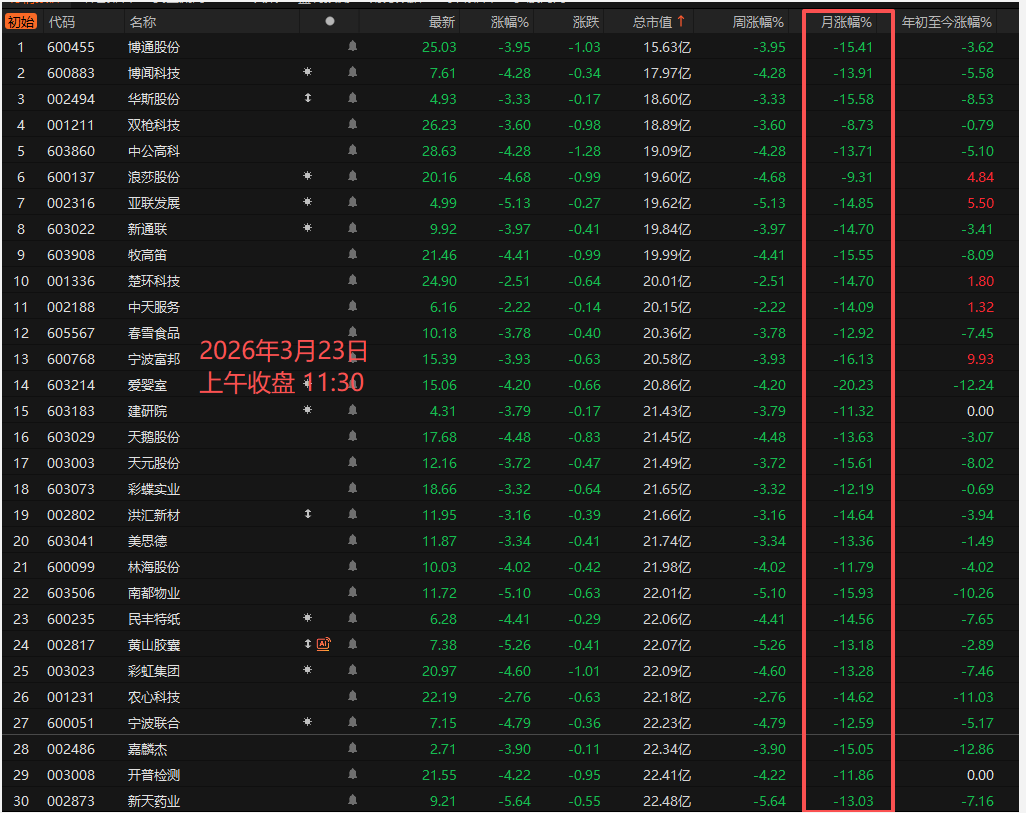Click the up-down arrow icon for 黄山胶囊
This screenshot has width=1026, height=813.
(308, 644)
